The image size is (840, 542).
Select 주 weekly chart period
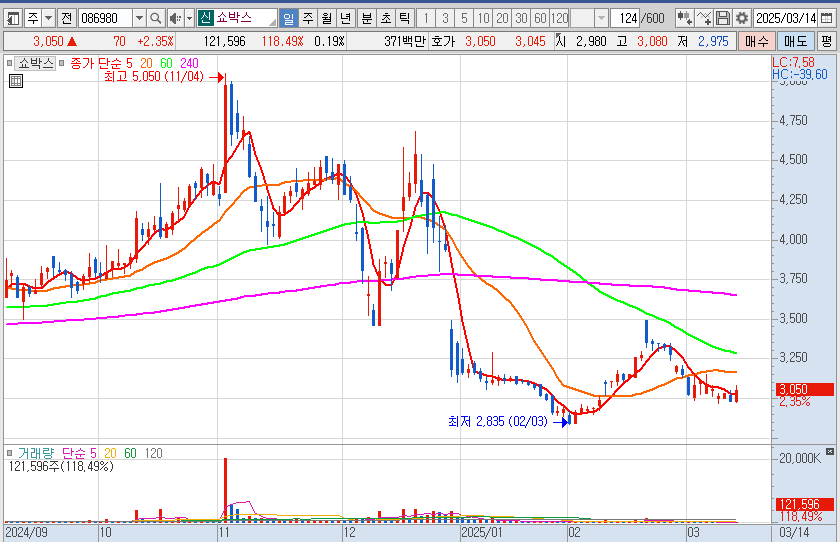[x=308, y=19]
